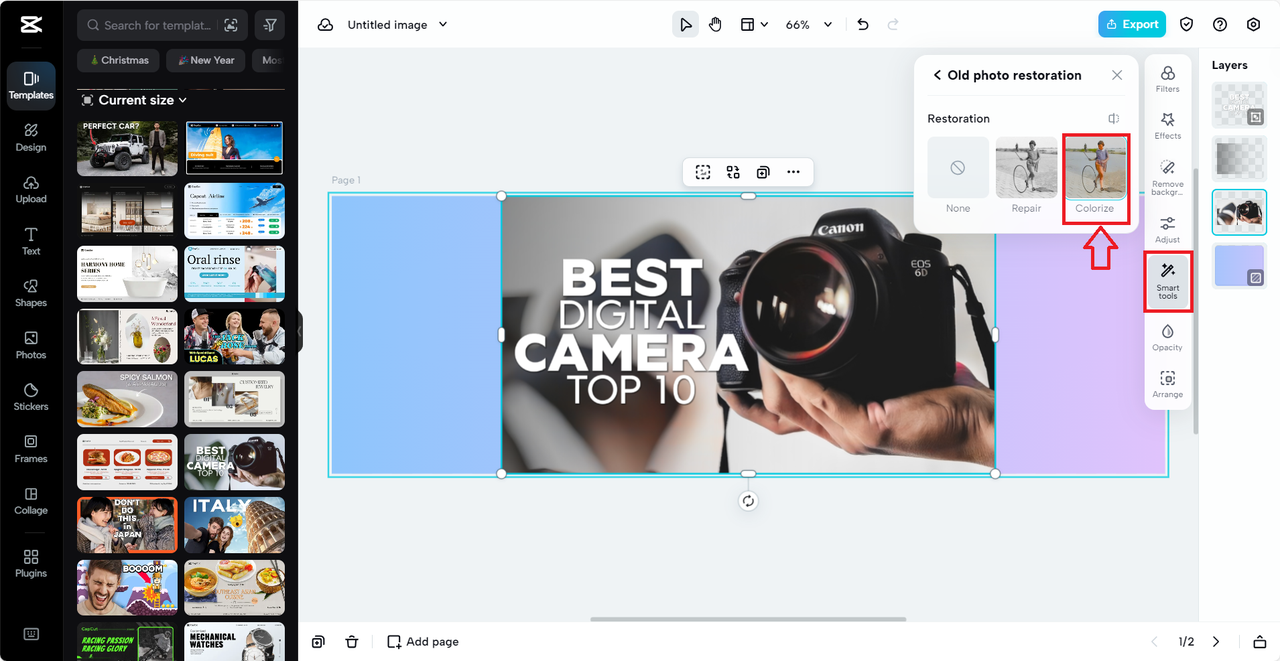Select the Christmas category tag
1280x661 pixels.
[x=119, y=60]
